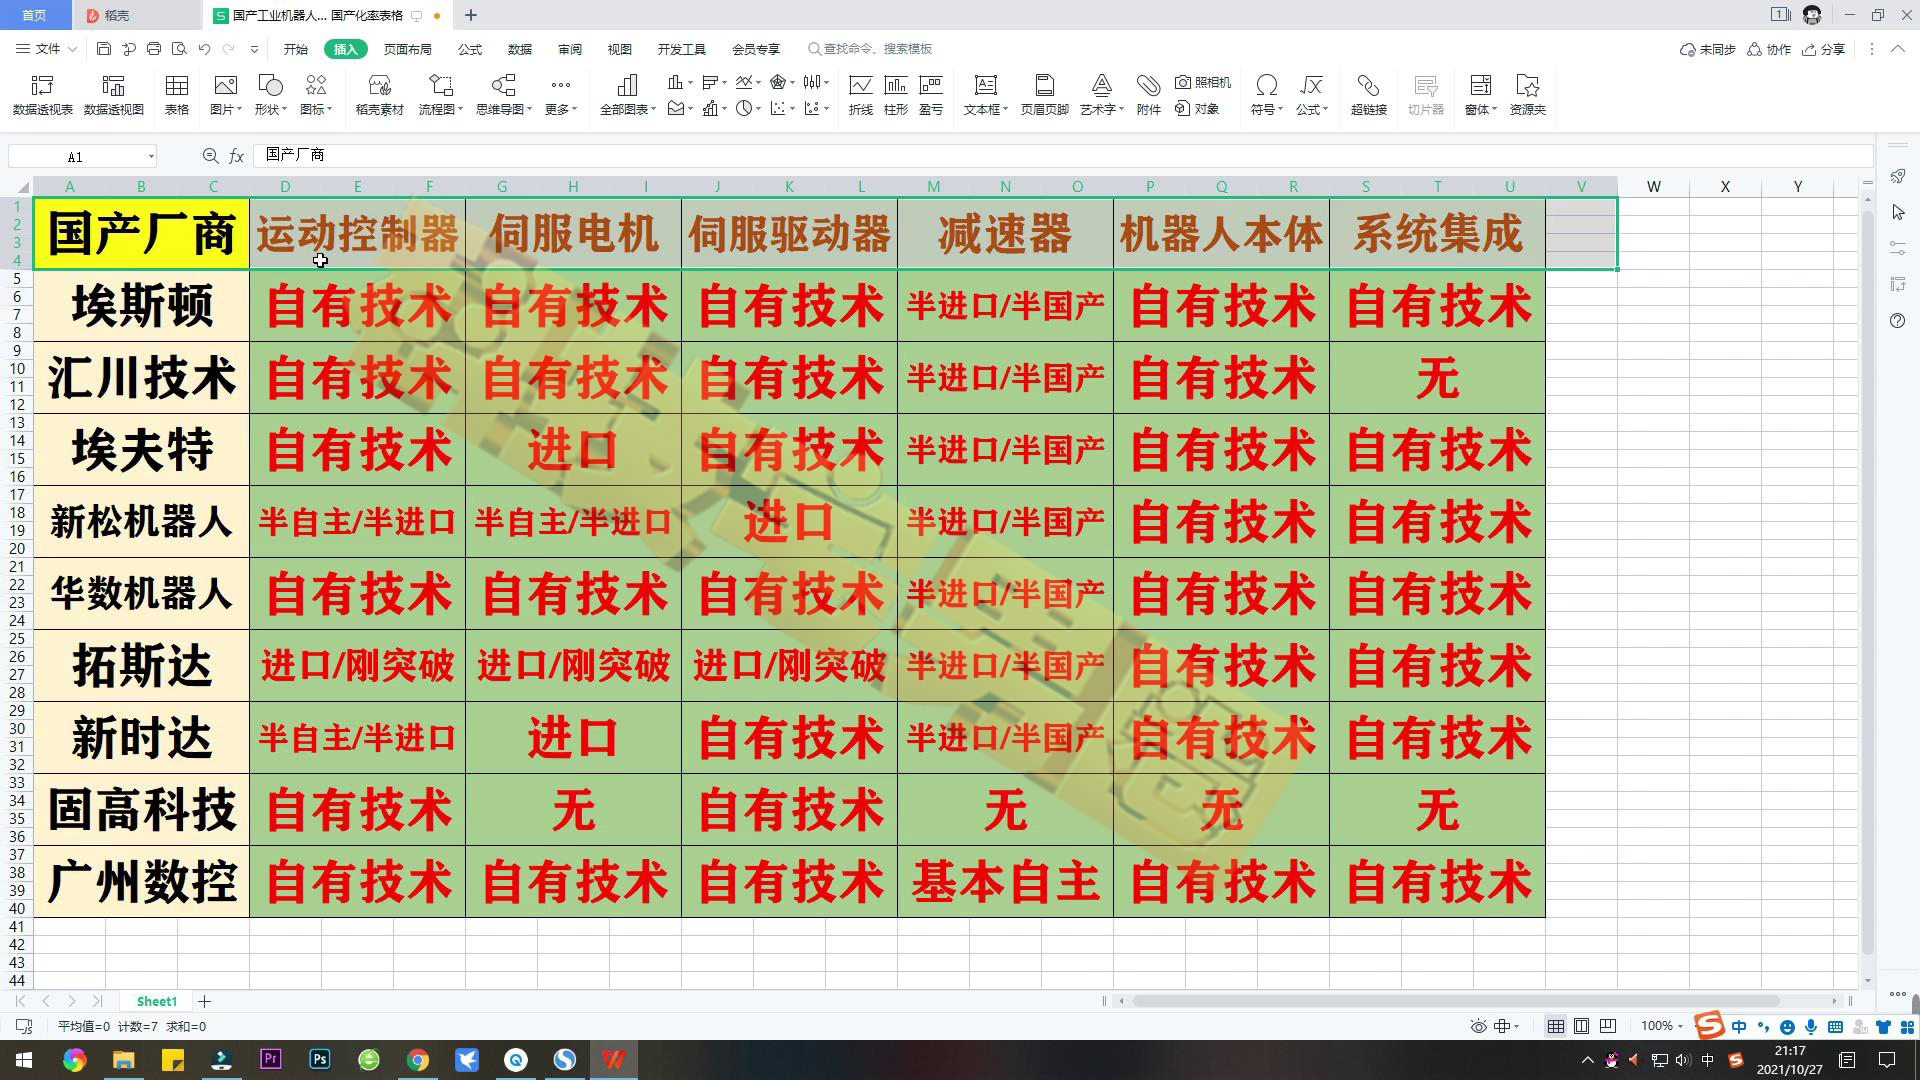This screenshot has height=1080, width=1920.
Task: Toggle eye protection mode in status bar
Action: (x=1478, y=1026)
